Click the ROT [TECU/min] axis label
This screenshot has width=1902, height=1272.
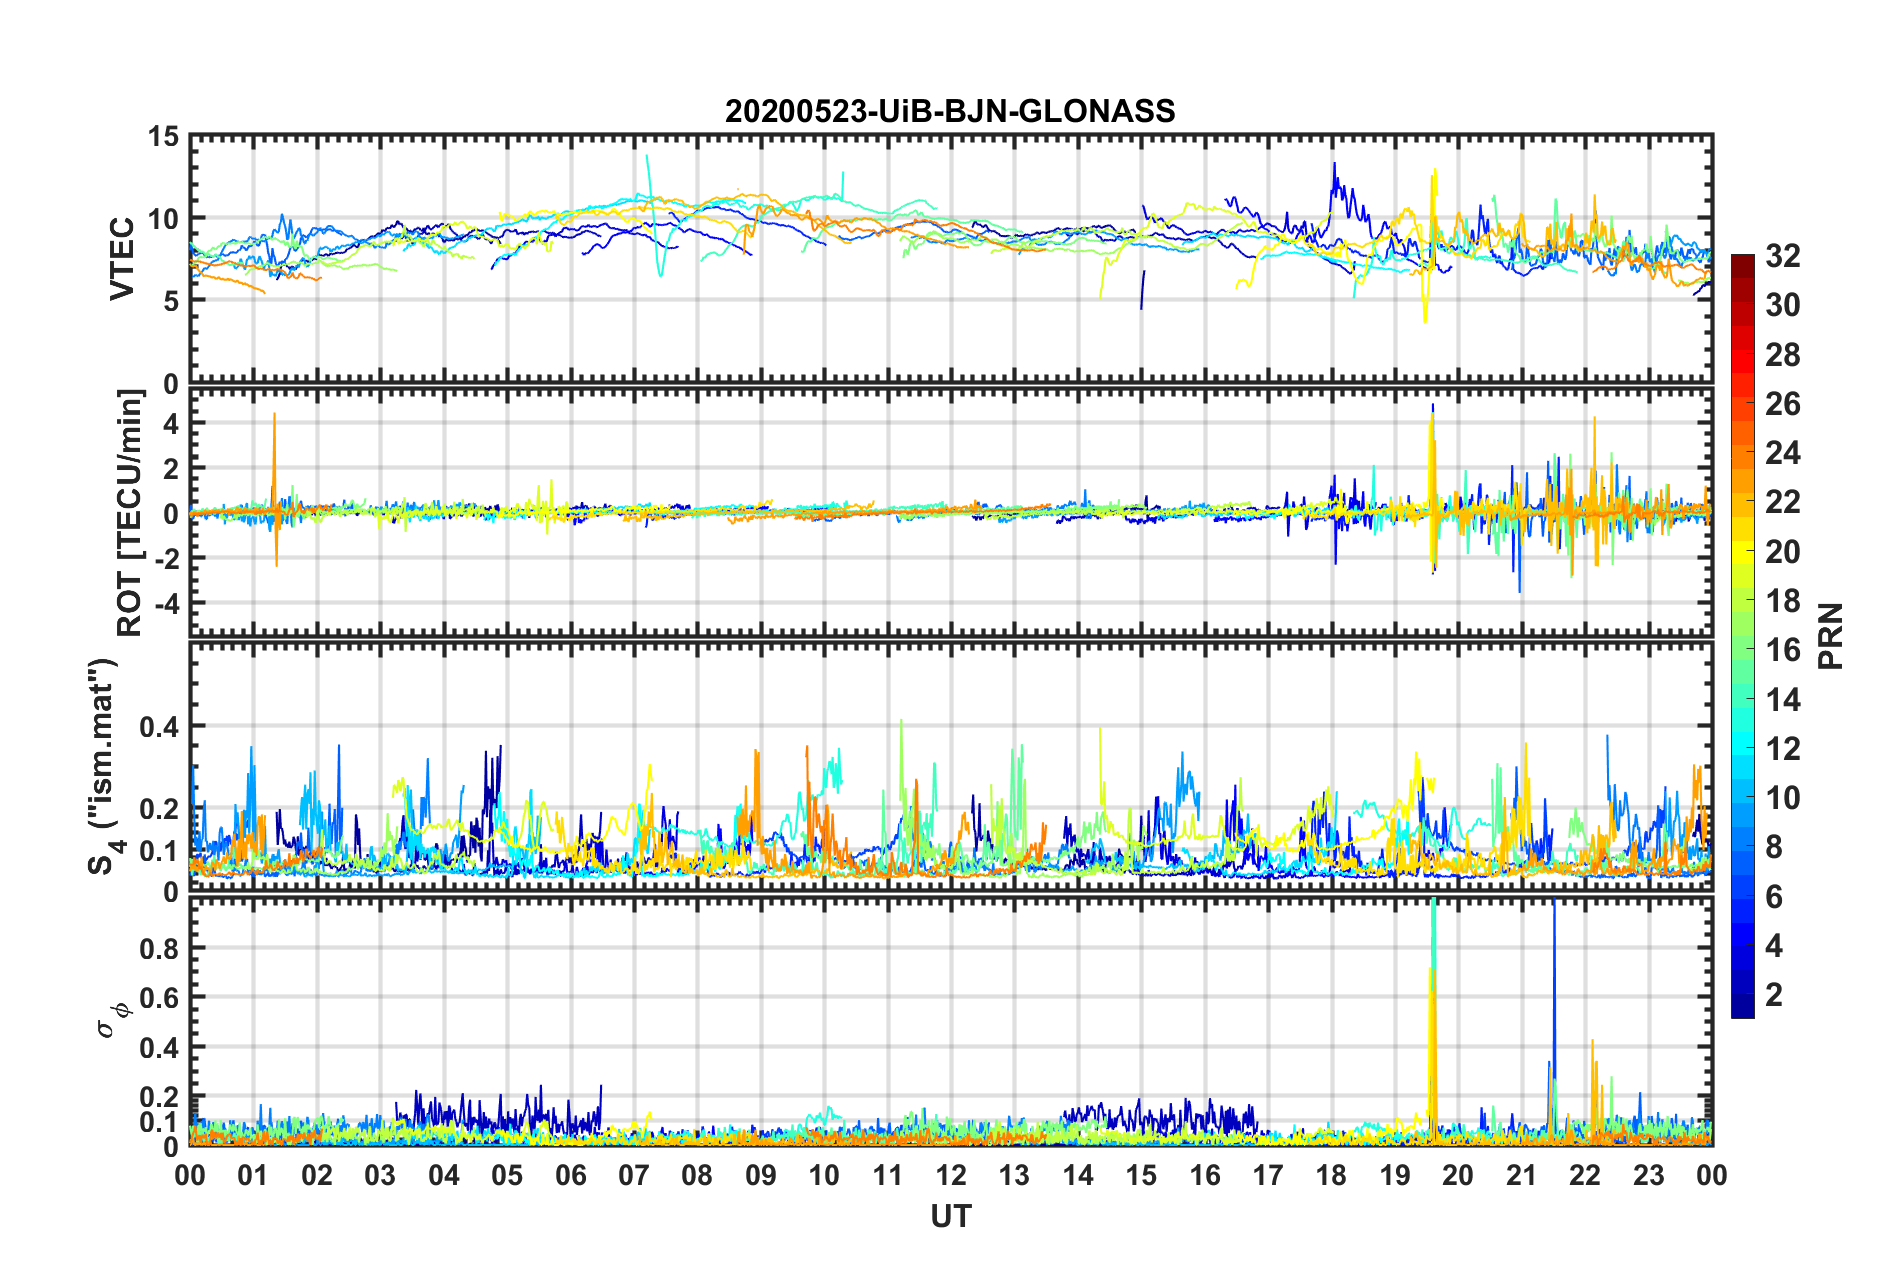coord(129,513)
